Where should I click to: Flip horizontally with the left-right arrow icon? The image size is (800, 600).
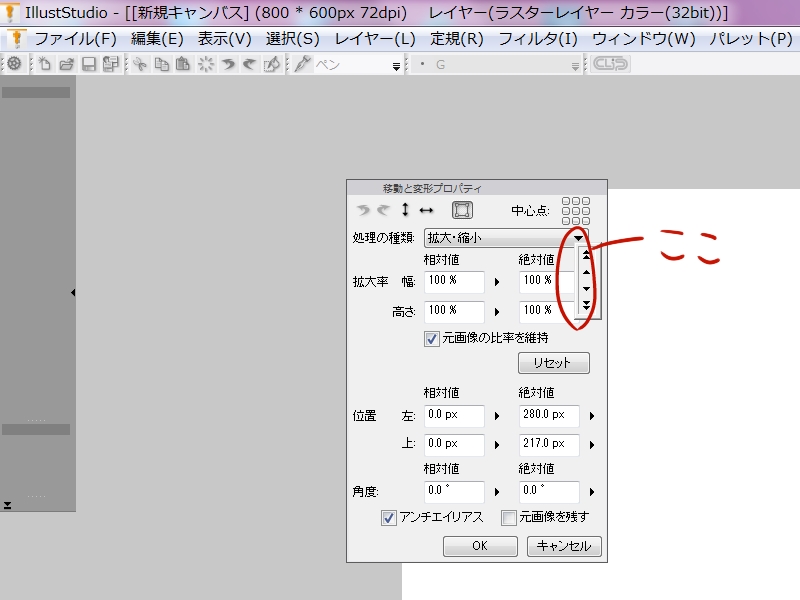point(426,210)
